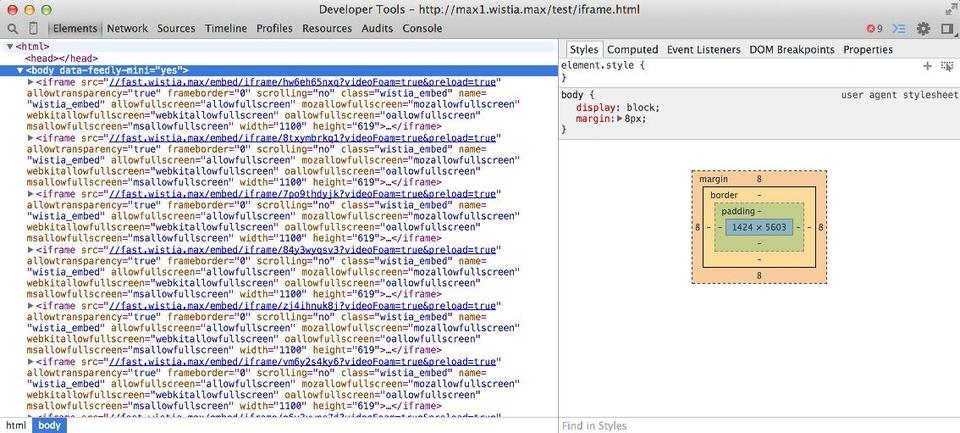Screen dimensions: 960x433
Task: Click the fullscreen arrows in title bar
Action: (x=951, y=9)
